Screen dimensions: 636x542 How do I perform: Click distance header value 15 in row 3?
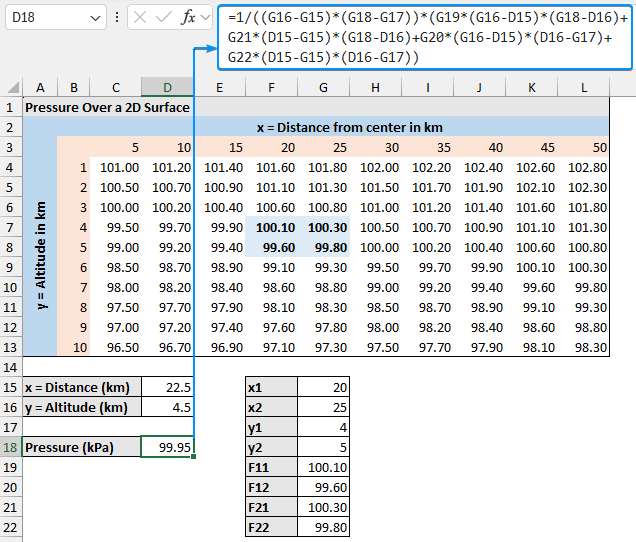219,147
